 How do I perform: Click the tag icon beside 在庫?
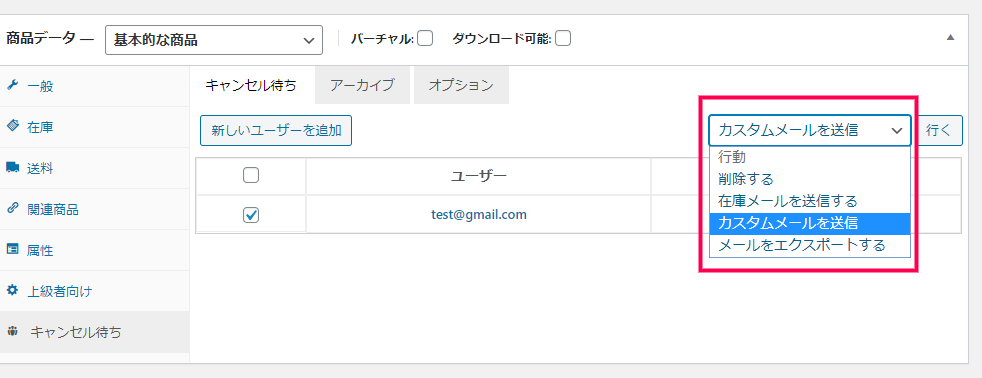(12, 126)
